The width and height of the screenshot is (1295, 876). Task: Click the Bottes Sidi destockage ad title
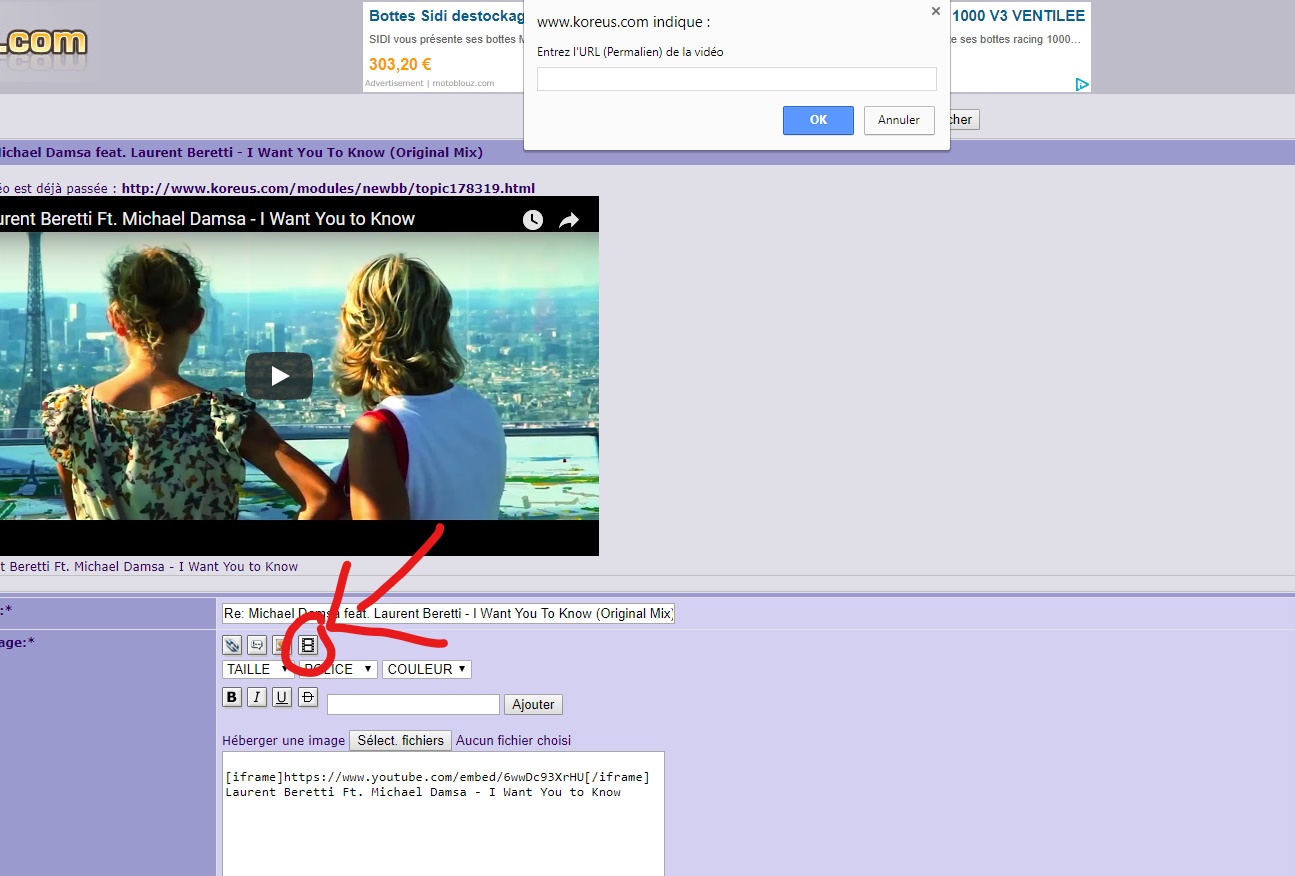(446, 16)
